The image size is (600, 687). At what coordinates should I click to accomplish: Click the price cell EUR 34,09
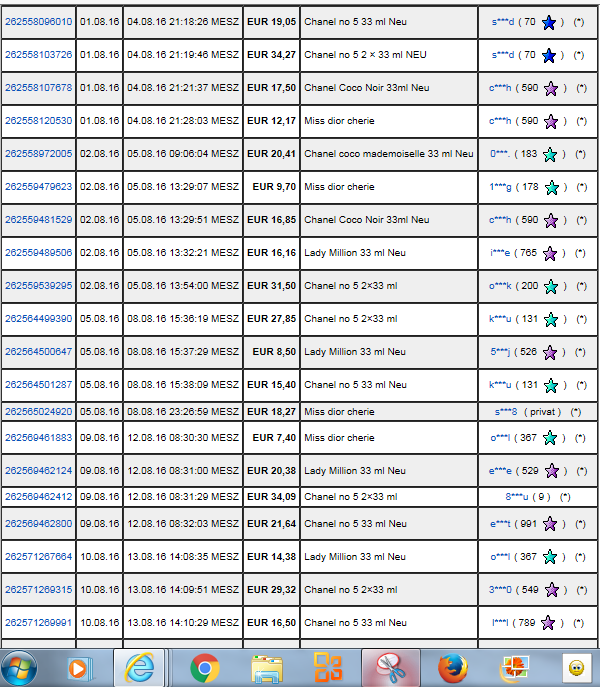coord(271,497)
